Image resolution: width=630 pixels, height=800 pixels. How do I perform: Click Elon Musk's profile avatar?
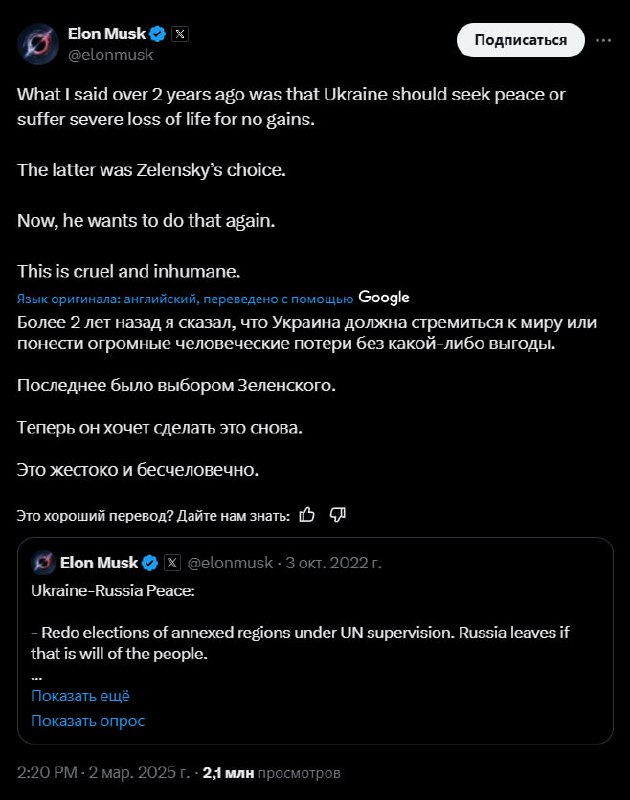tap(38, 43)
